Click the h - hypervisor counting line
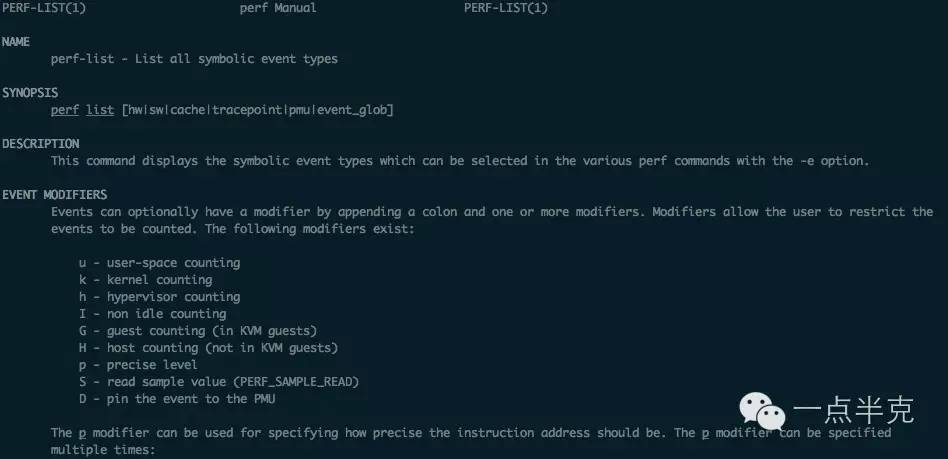 coord(160,297)
